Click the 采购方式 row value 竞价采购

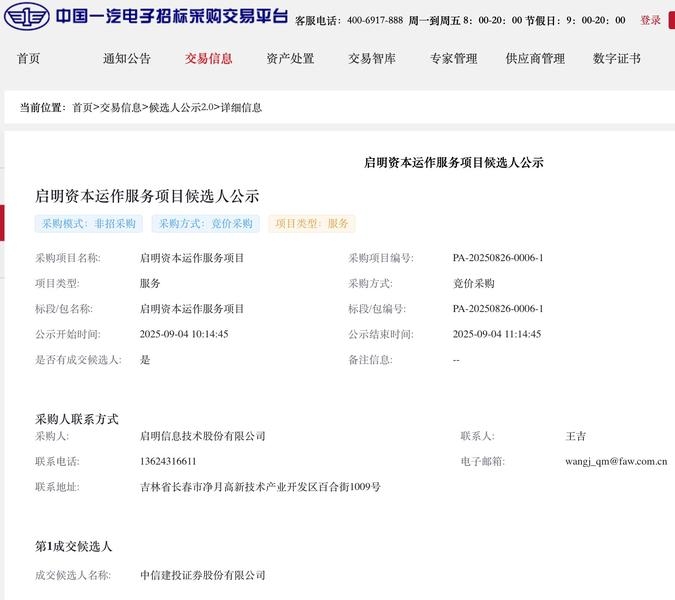pos(474,283)
